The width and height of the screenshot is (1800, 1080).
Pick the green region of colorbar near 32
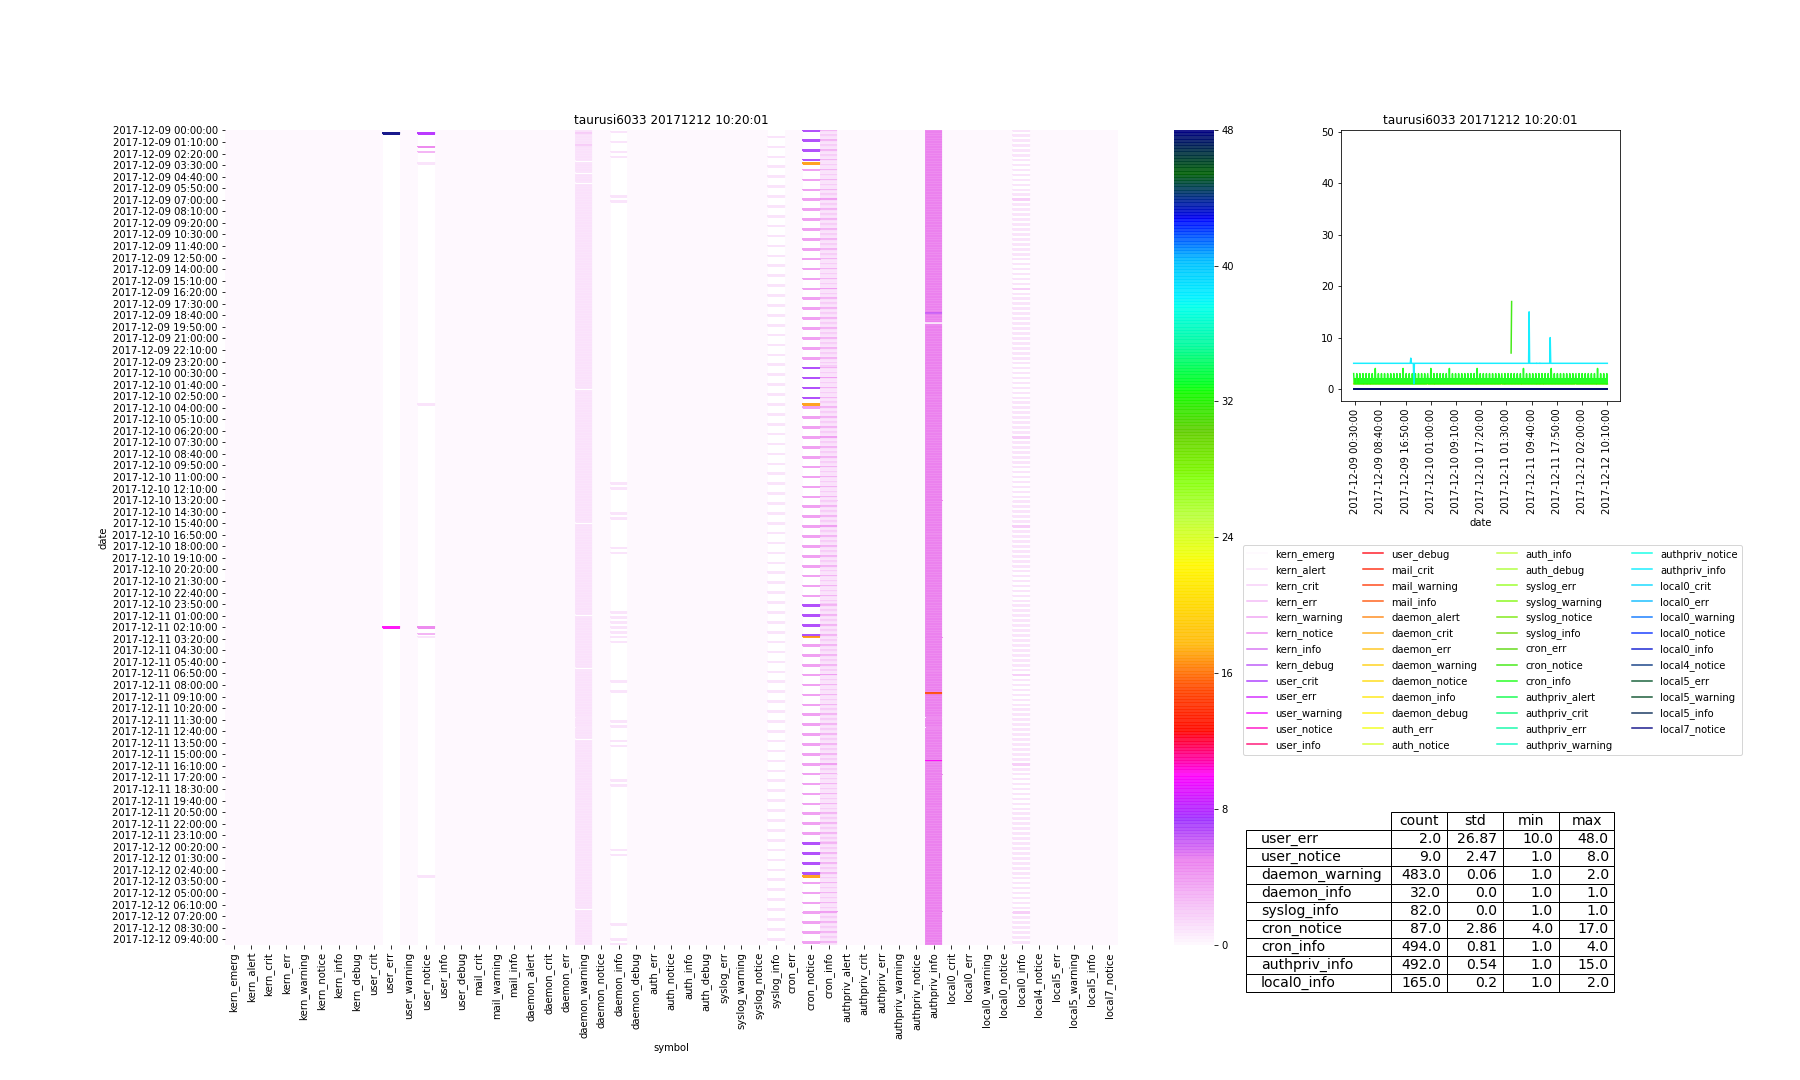(1194, 402)
